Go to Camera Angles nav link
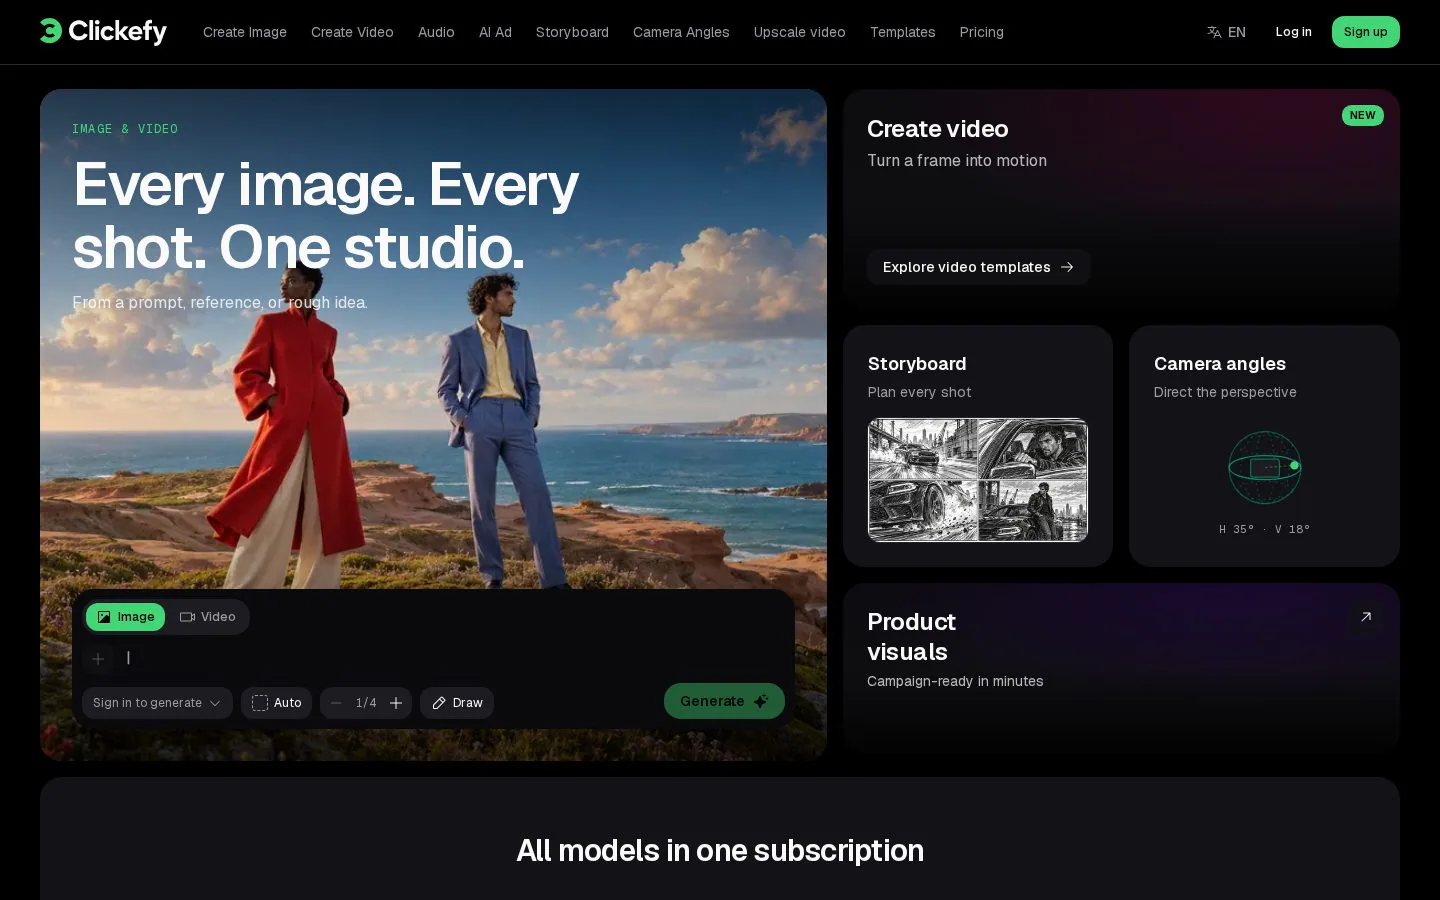This screenshot has width=1440, height=900. click(x=681, y=32)
